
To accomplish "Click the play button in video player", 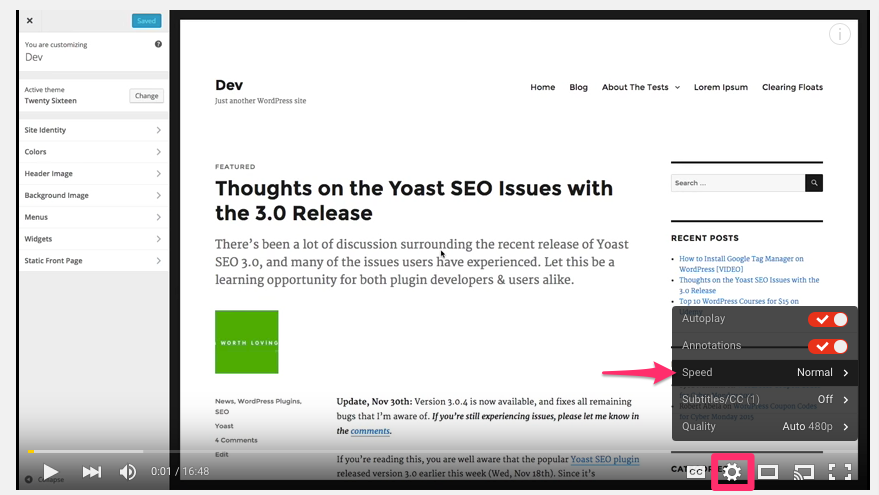I will (51, 471).
